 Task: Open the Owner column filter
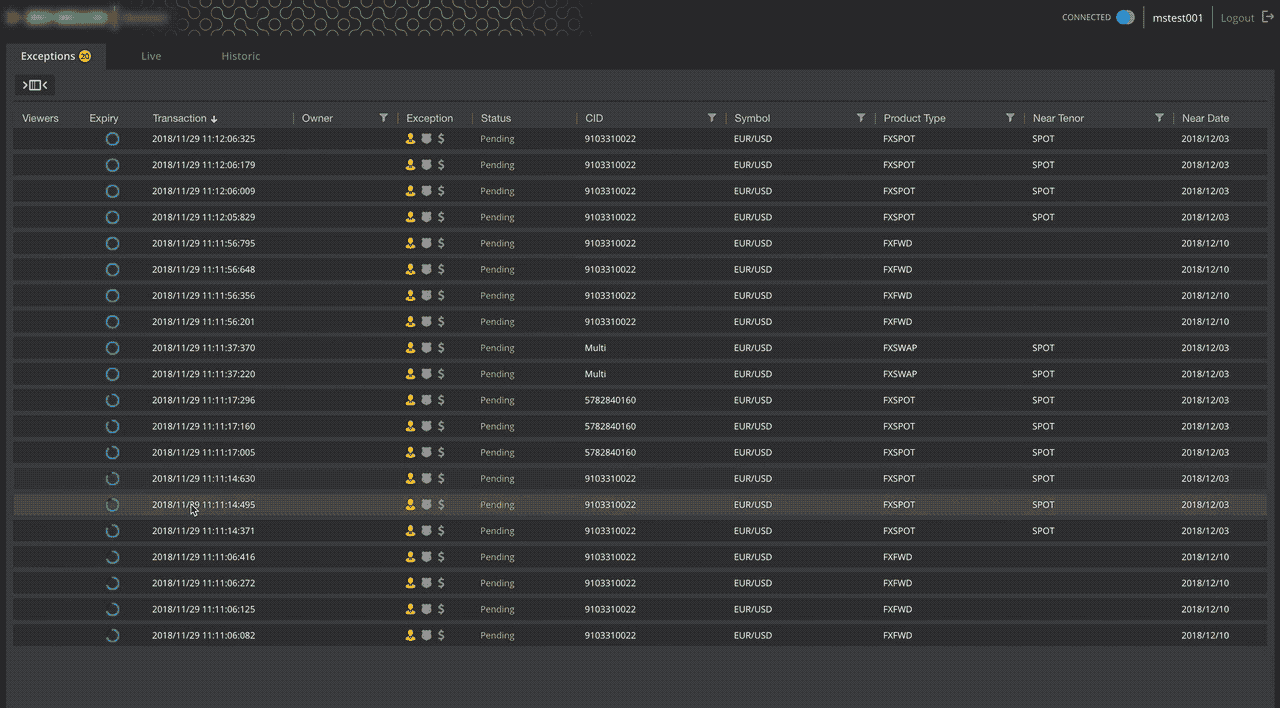[x=383, y=118]
